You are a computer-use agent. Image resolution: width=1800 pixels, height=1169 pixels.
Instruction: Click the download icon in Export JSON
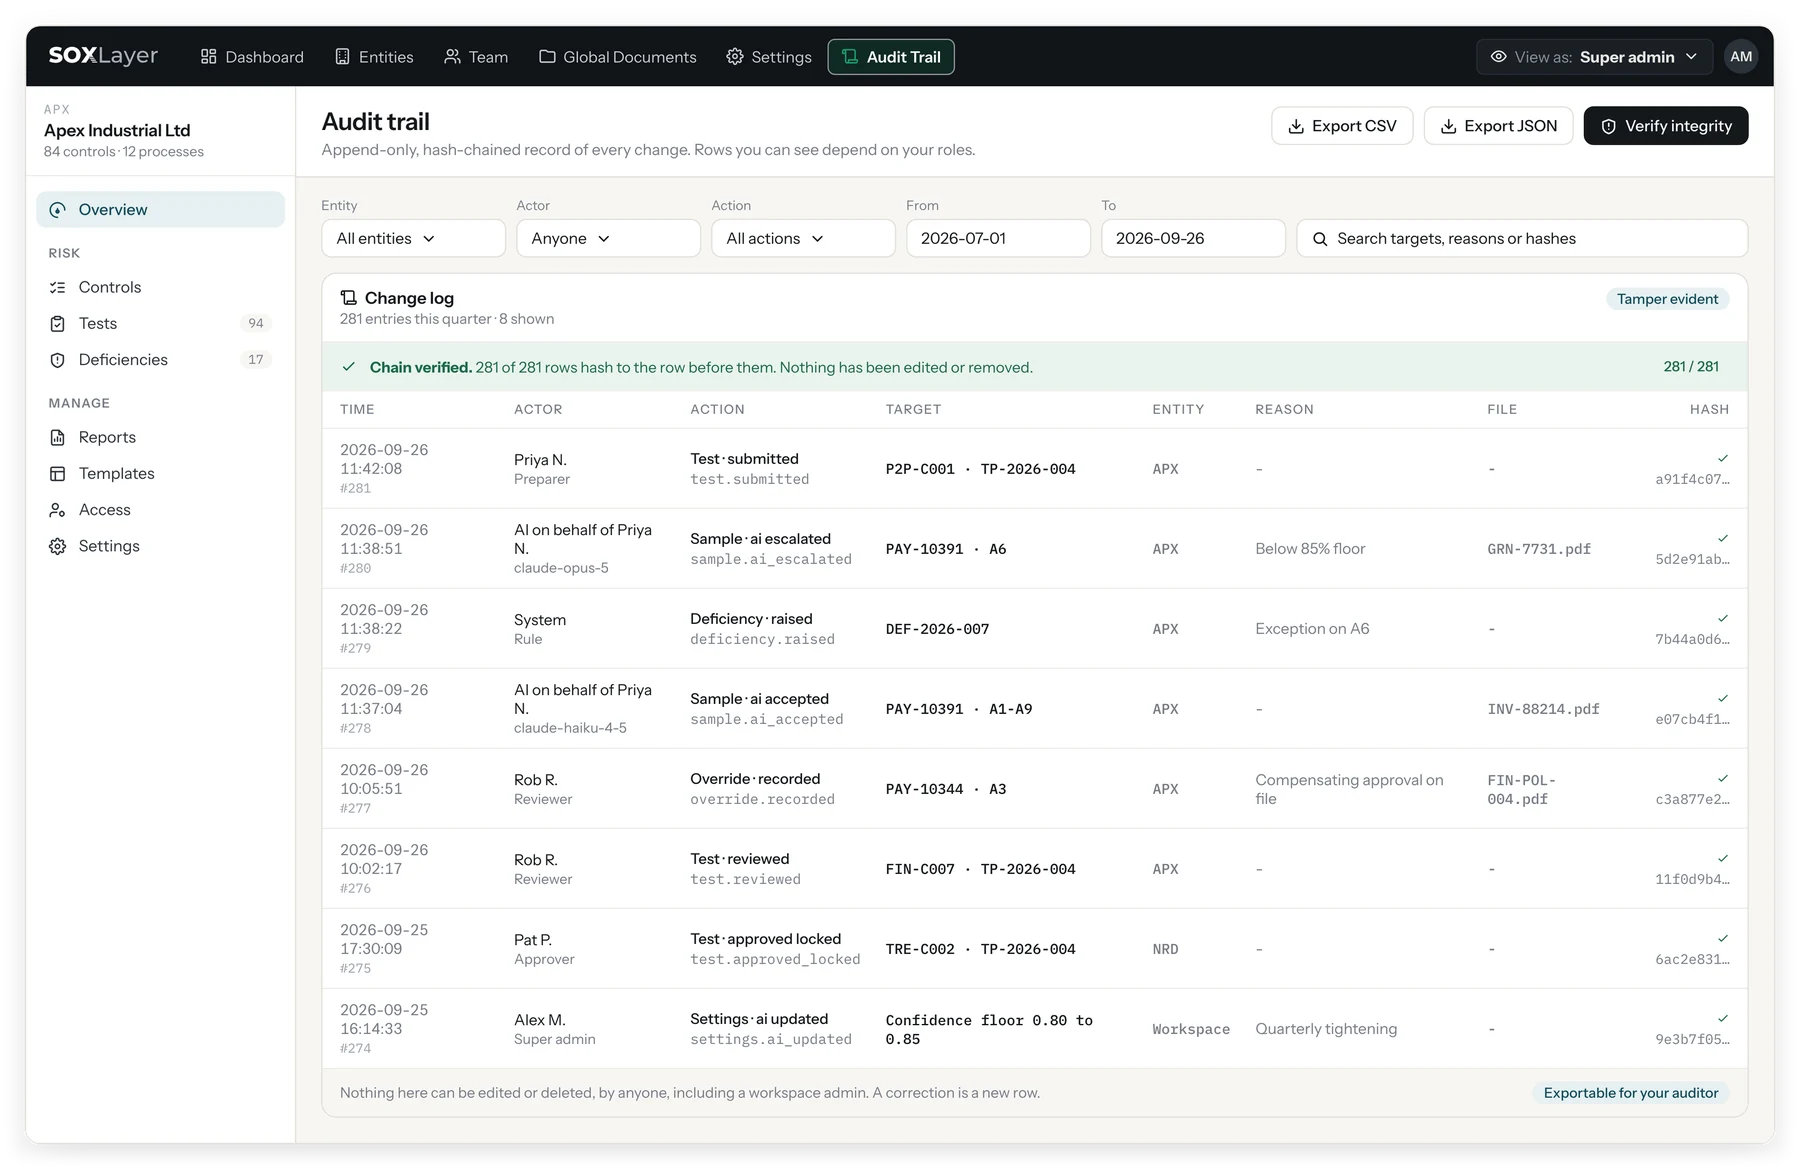[x=1448, y=127]
